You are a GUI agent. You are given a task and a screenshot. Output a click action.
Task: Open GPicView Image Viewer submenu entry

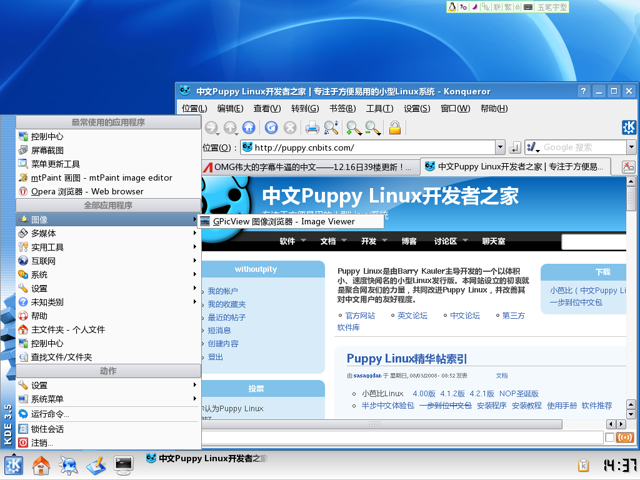[291, 222]
